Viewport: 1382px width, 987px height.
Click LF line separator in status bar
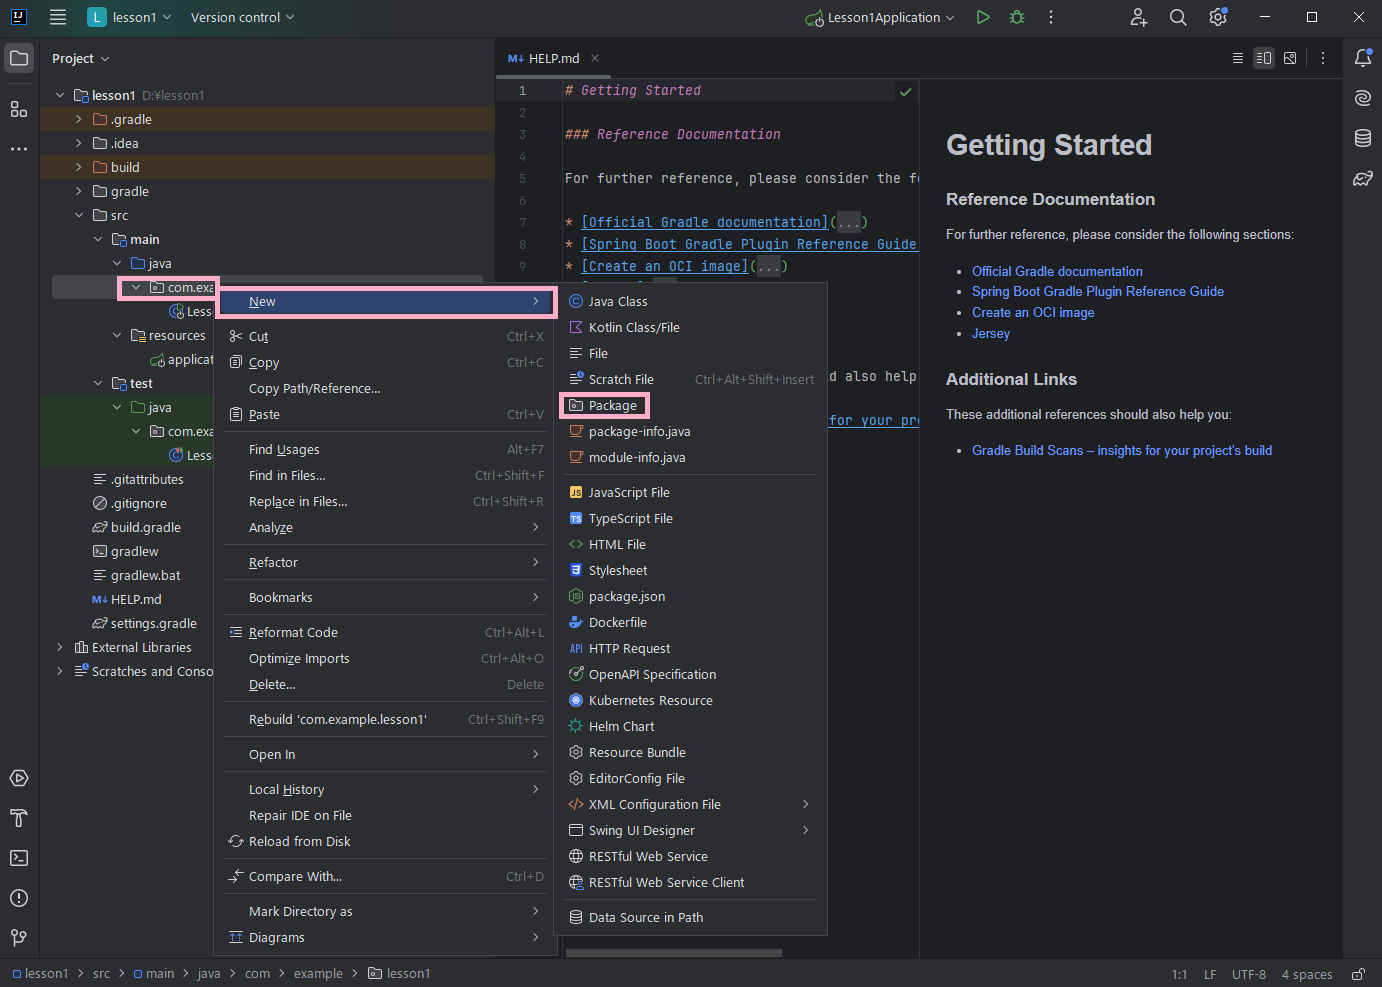[x=1210, y=974]
